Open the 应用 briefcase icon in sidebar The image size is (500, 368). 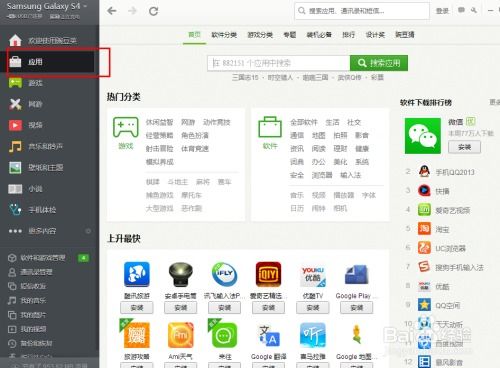click(x=15, y=62)
